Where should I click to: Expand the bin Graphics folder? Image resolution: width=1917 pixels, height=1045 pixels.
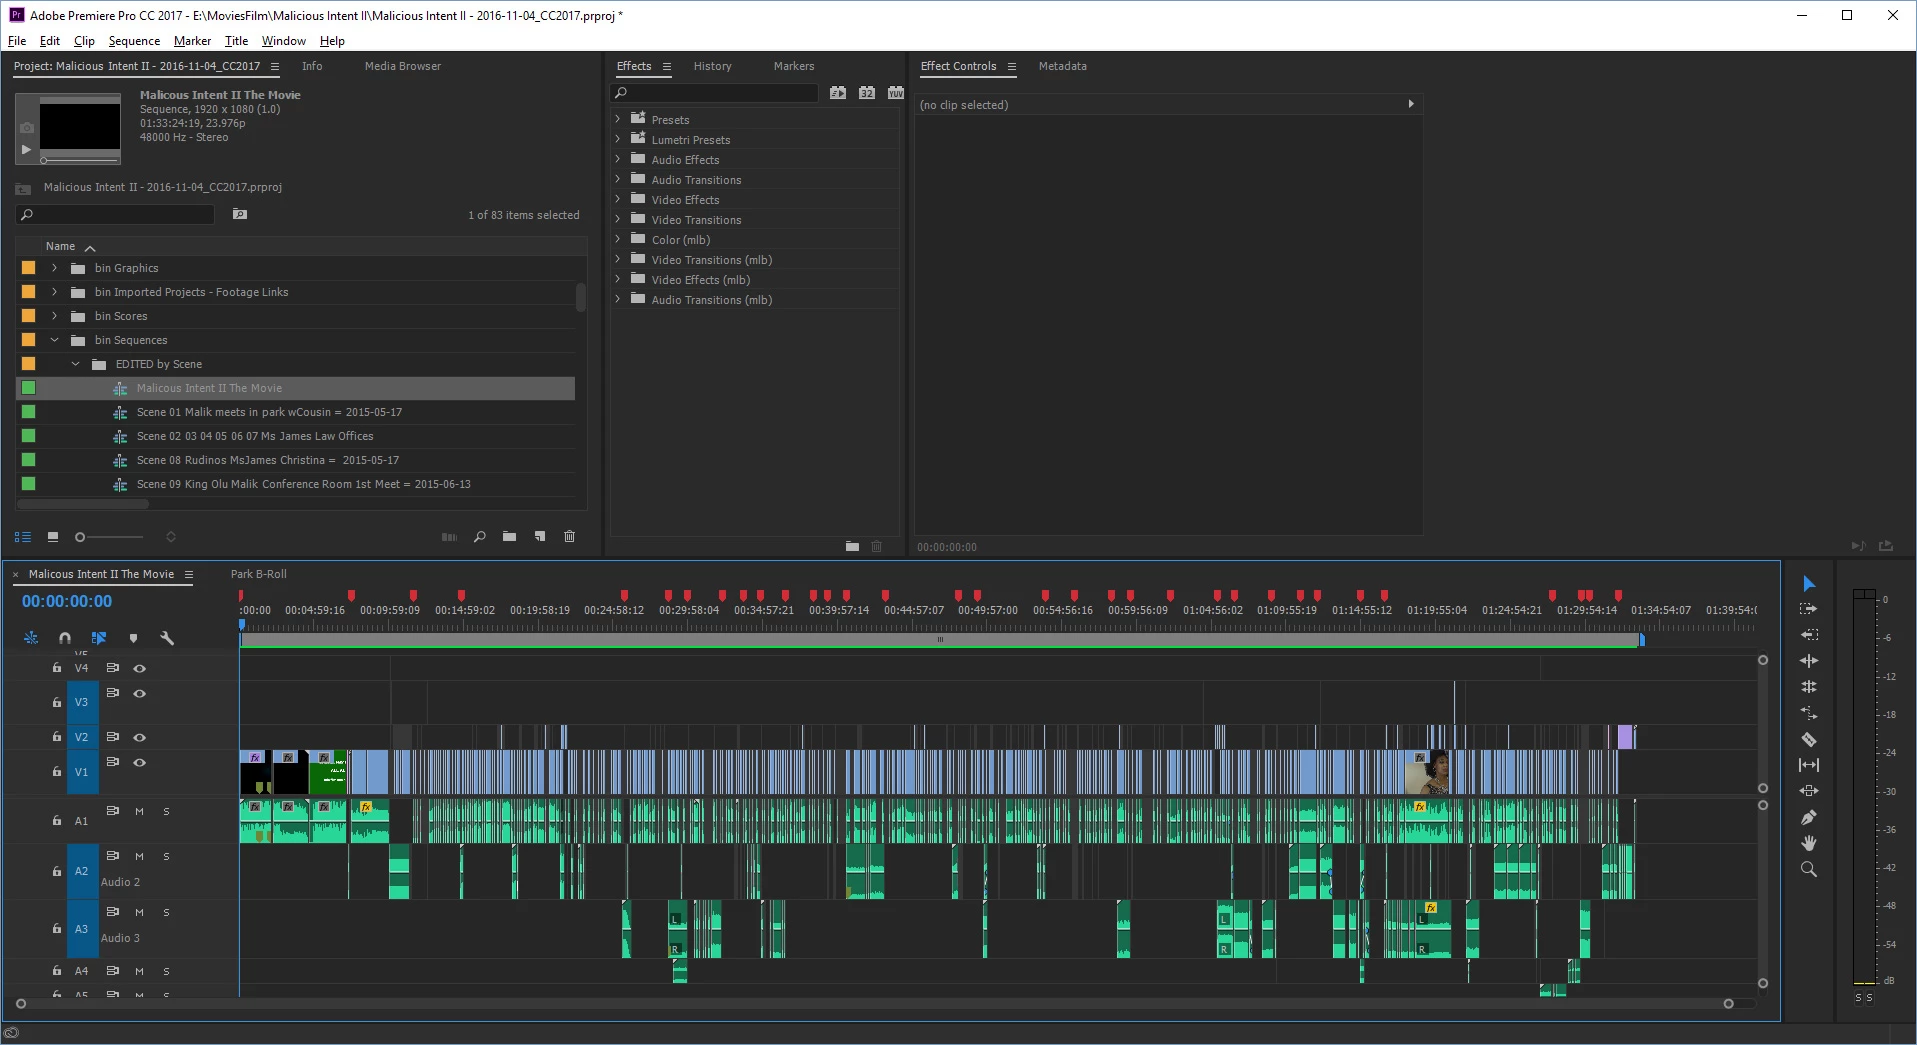click(55, 268)
